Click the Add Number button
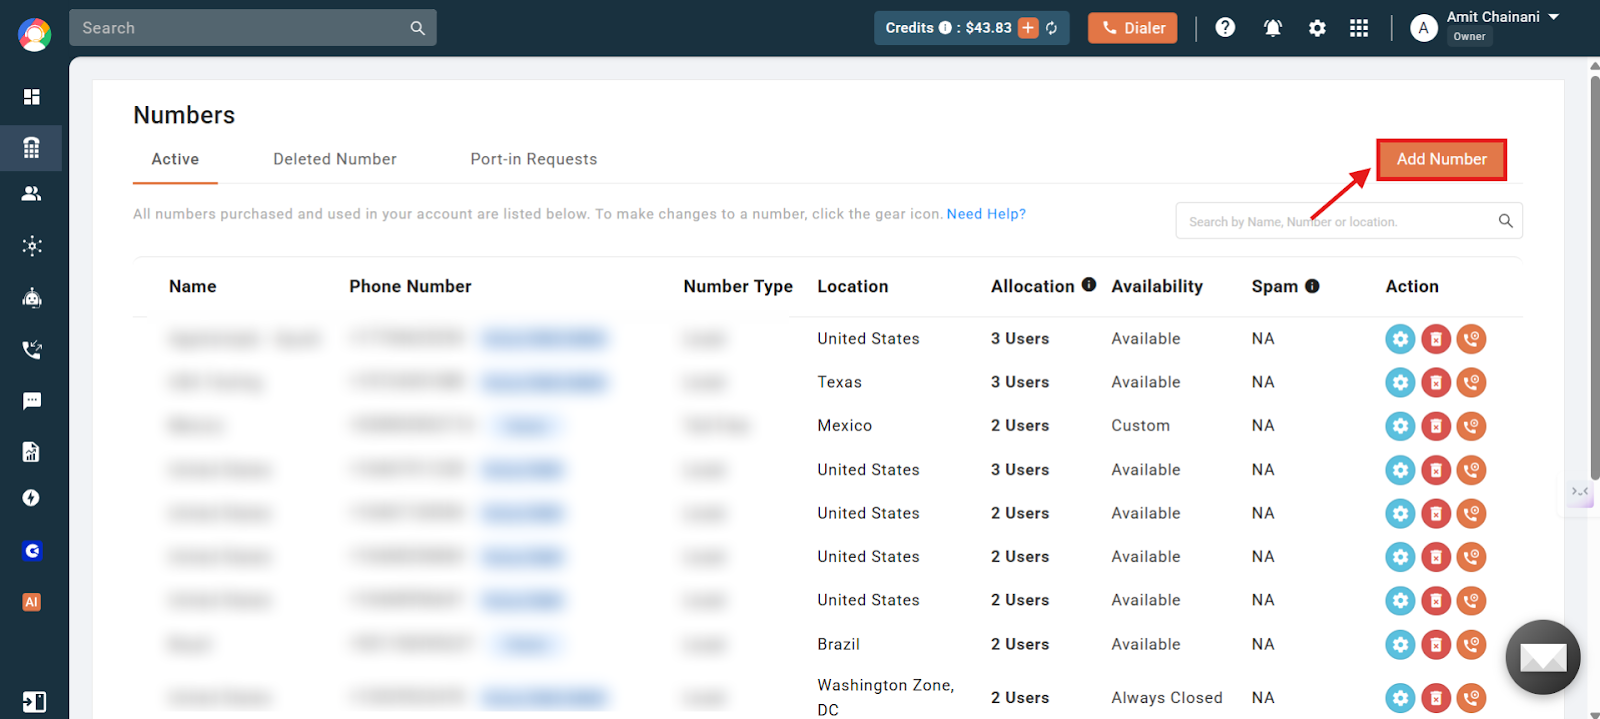 [x=1441, y=159]
